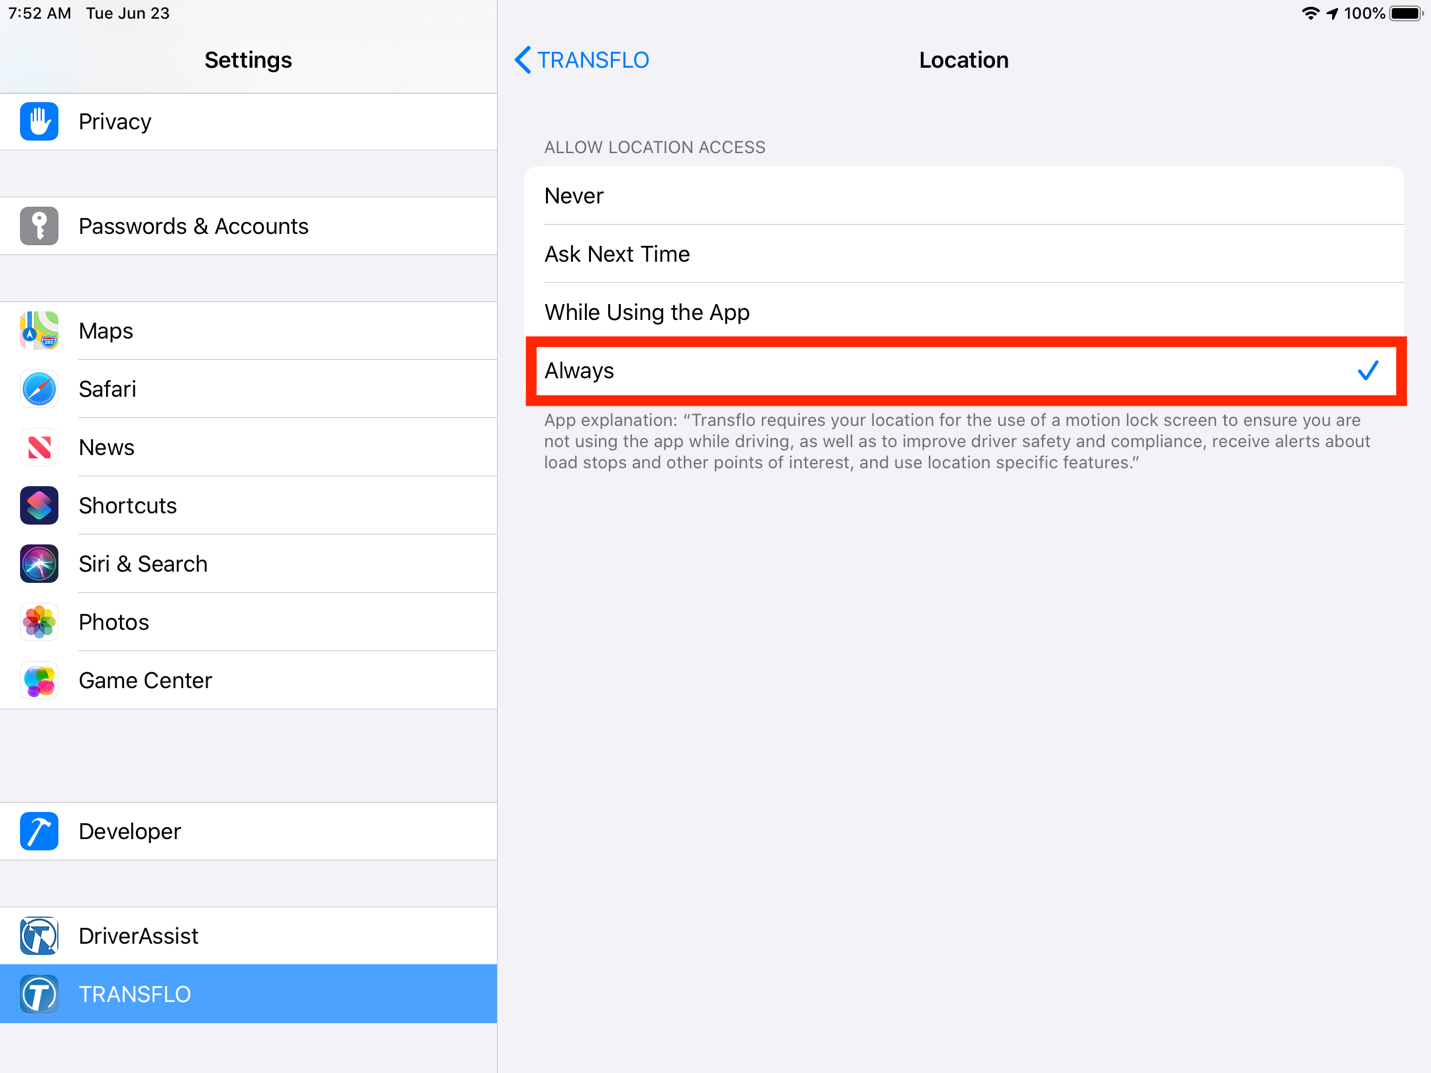Tap the Game Center bubbles icon
The width and height of the screenshot is (1431, 1073).
point(39,681)
